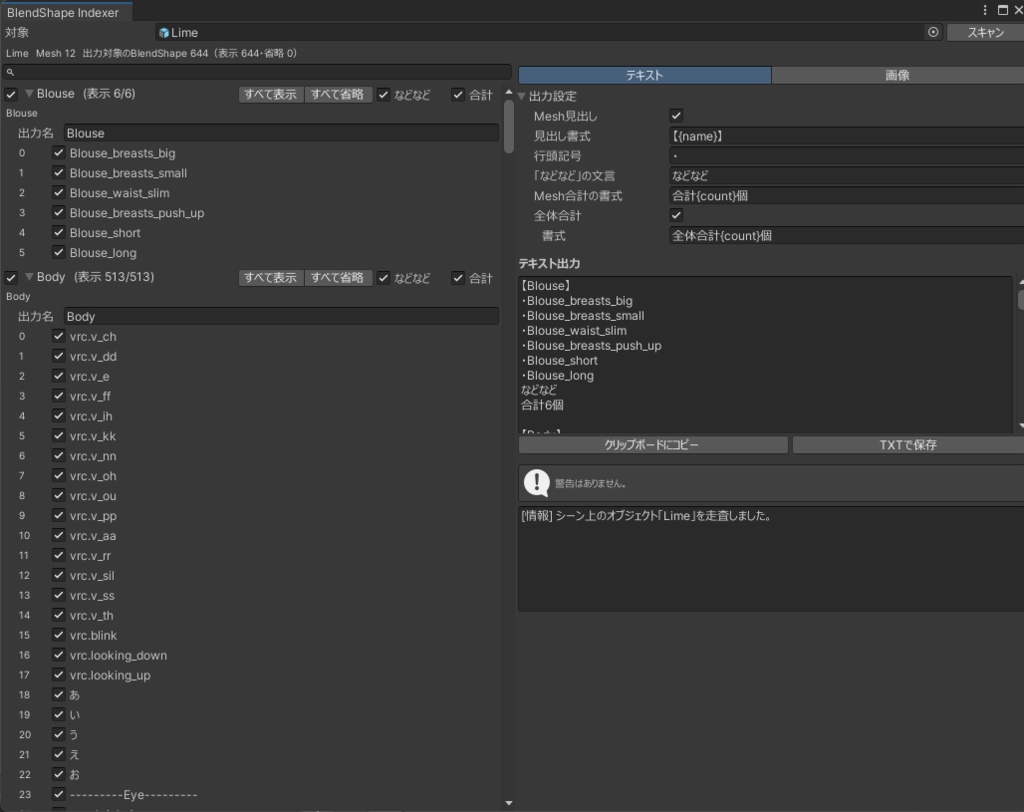Click the Blouse_breasts_push_up row label

click(137, 213)
